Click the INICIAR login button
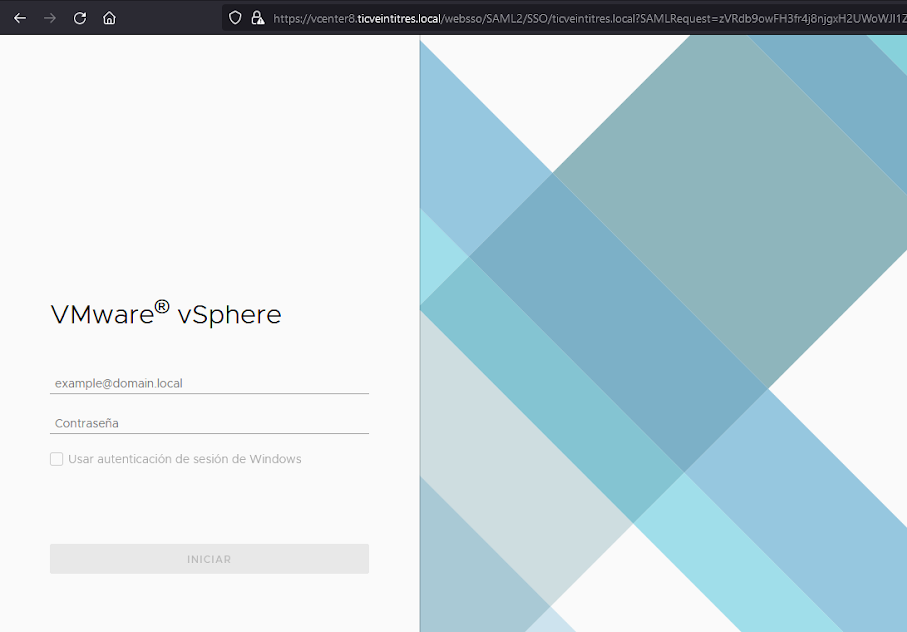 pyautogui.click(x=209, y=559)
